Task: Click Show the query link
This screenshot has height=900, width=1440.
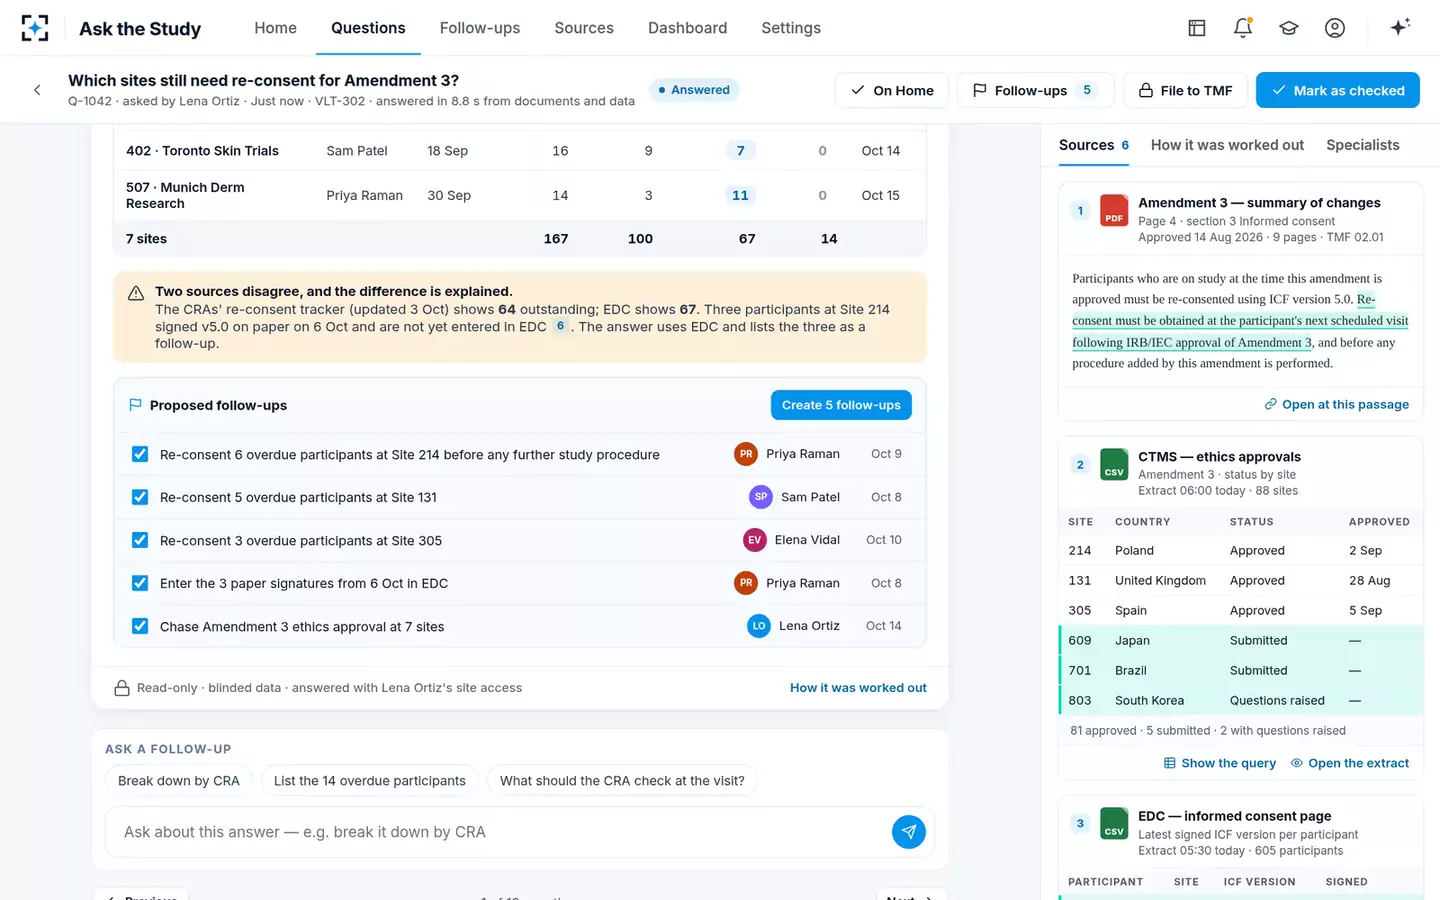Action: coord(1220,763)
